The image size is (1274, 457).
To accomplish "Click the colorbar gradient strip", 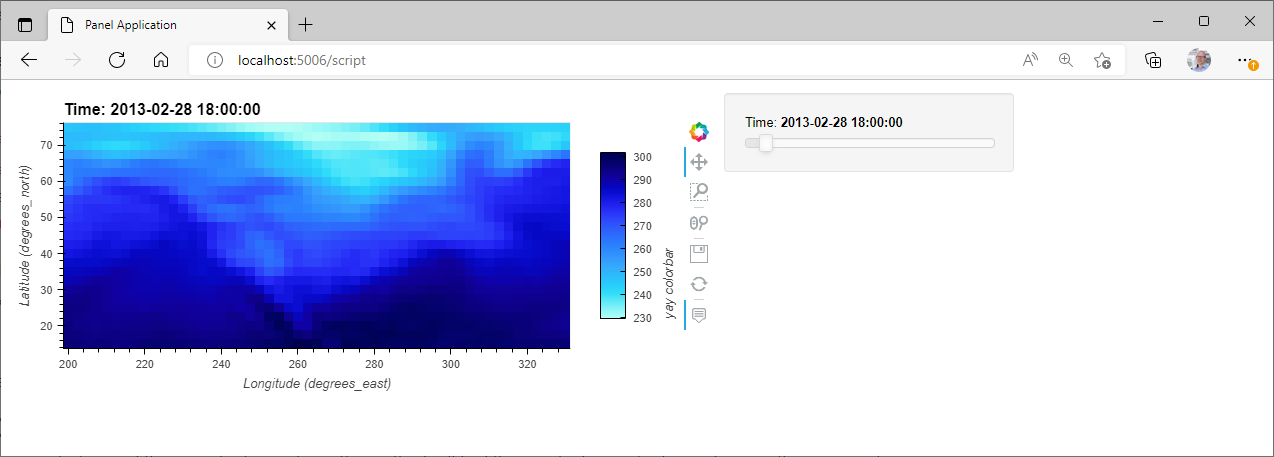I will 612,235.
